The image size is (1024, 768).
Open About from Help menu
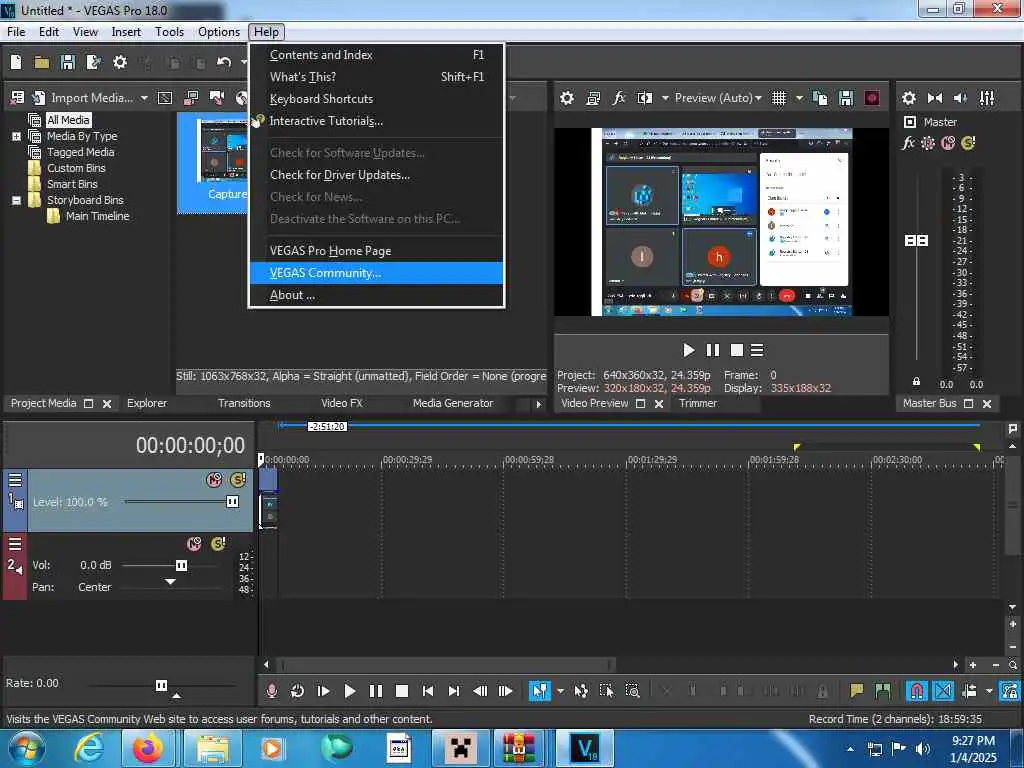[376, 295]
